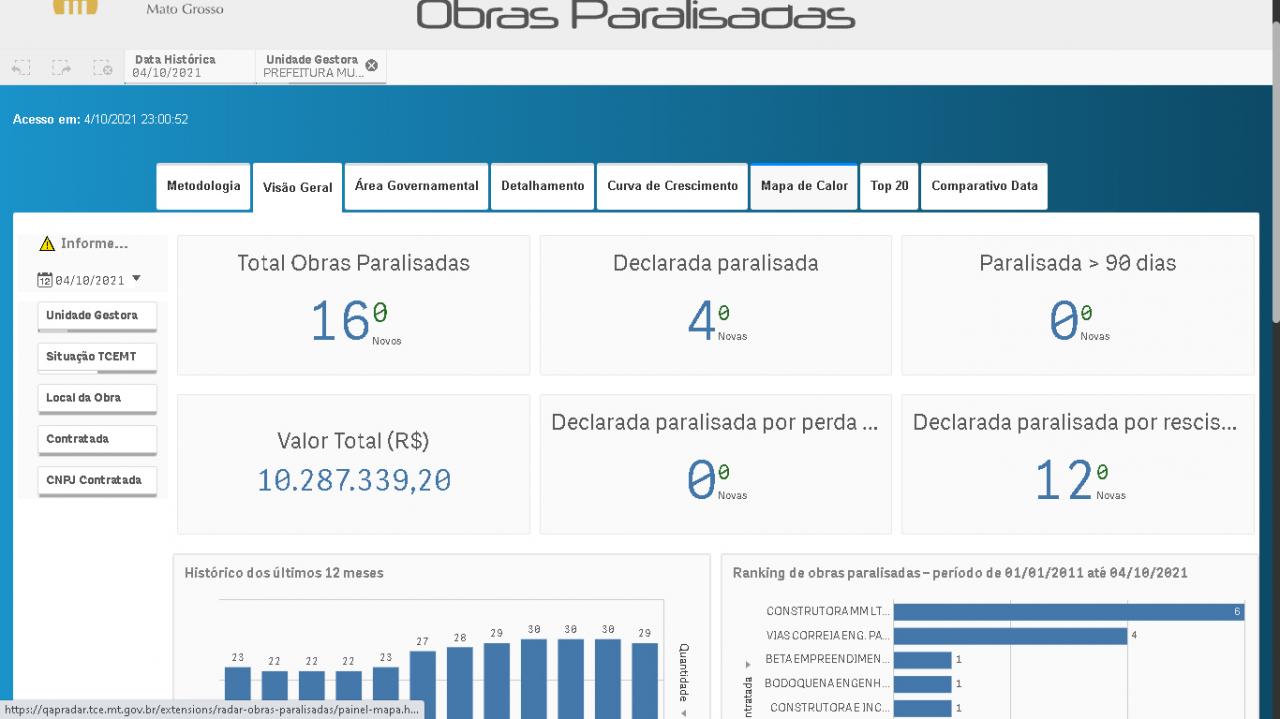Image resolution: width=1280 pixels, height=719 pixels.
Task: Open the CNPJ Contratada filter
Action: [x=97, y=480]
